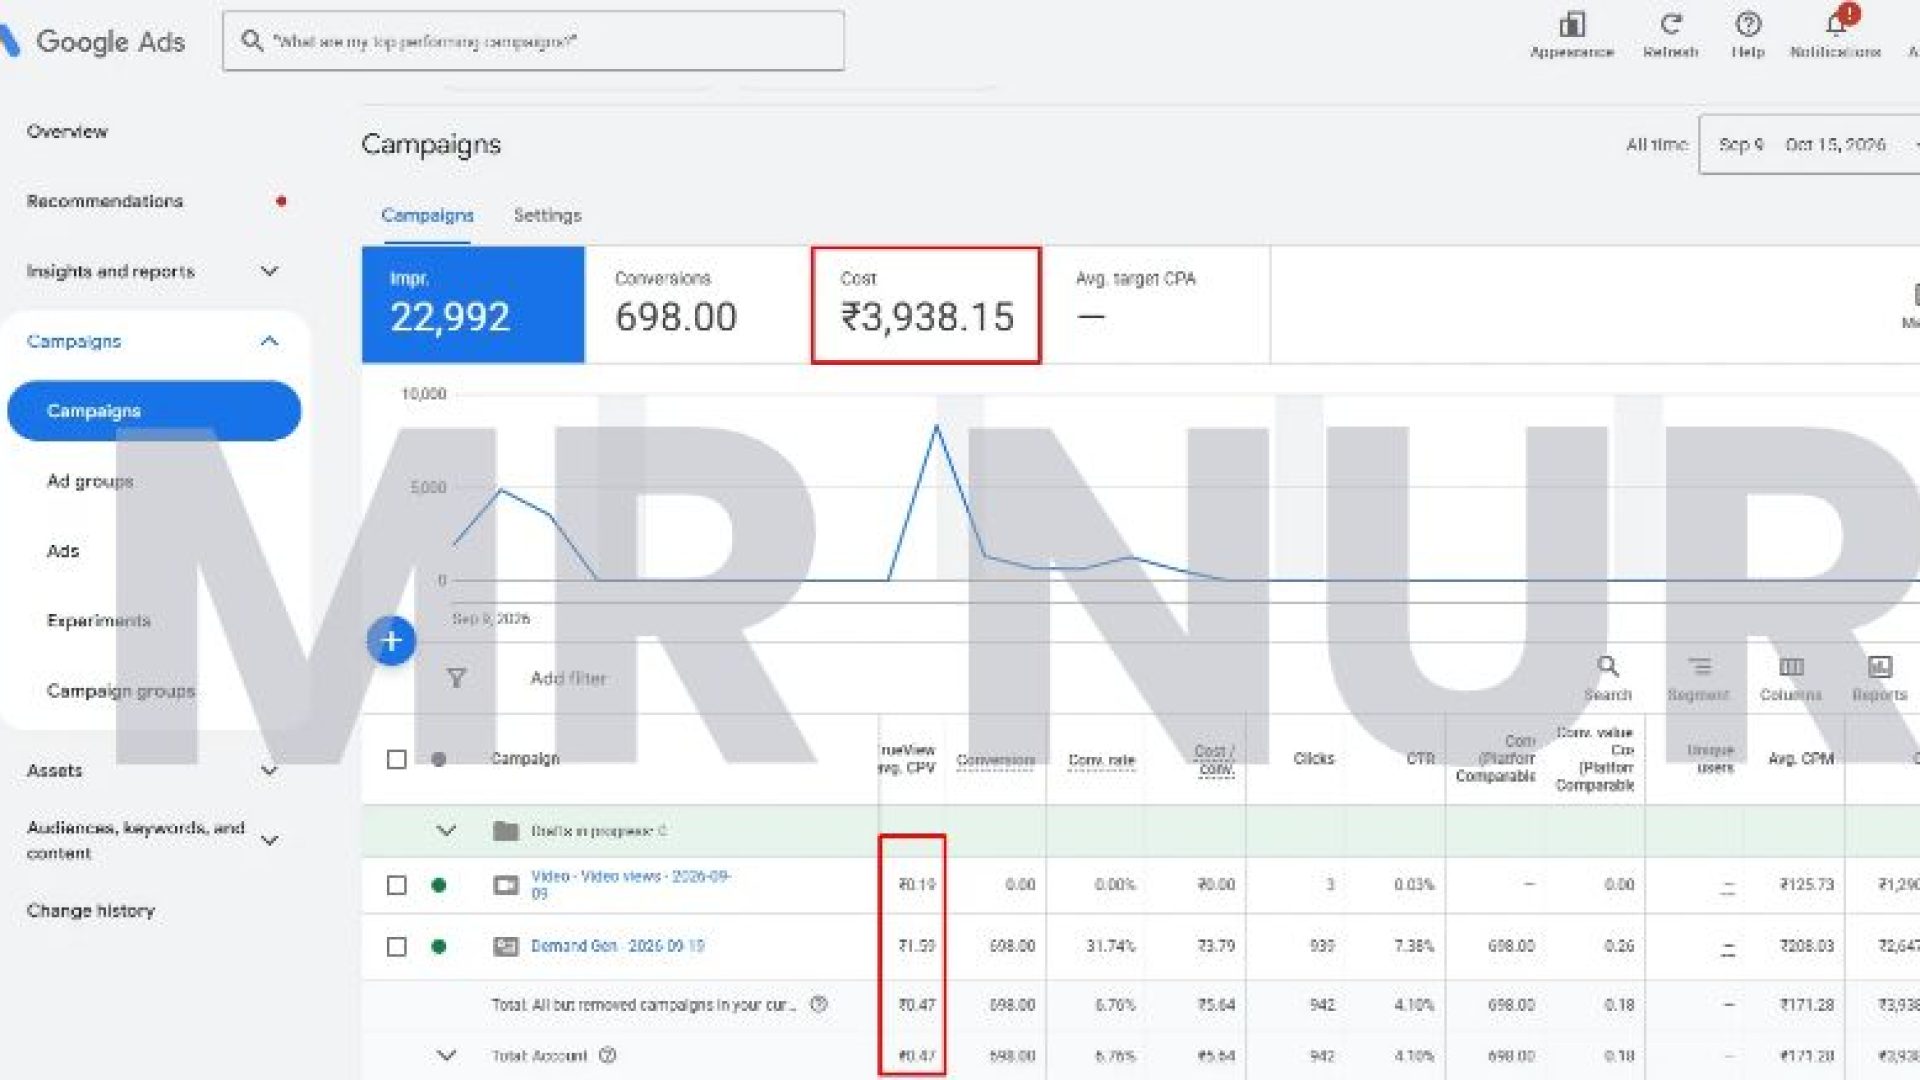The height and width of the screenshot is (1080, 1920).
Task: Expand the Total Account row
Action: tap(446, 1055)
